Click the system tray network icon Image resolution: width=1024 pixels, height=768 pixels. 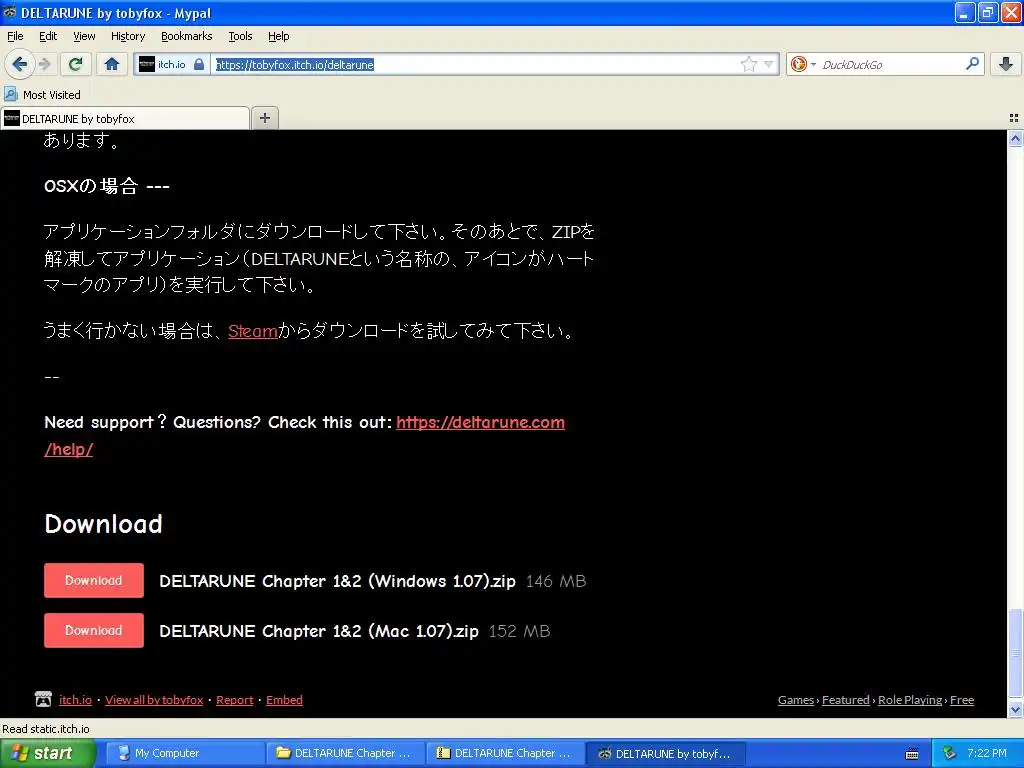coord(949,753)
